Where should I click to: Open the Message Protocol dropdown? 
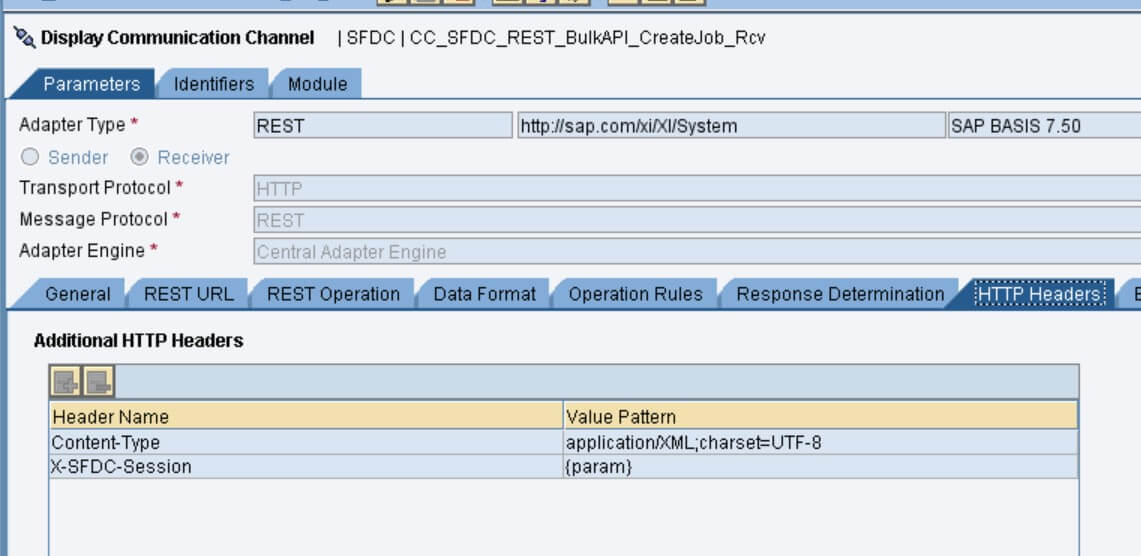[x=690, y=220]
